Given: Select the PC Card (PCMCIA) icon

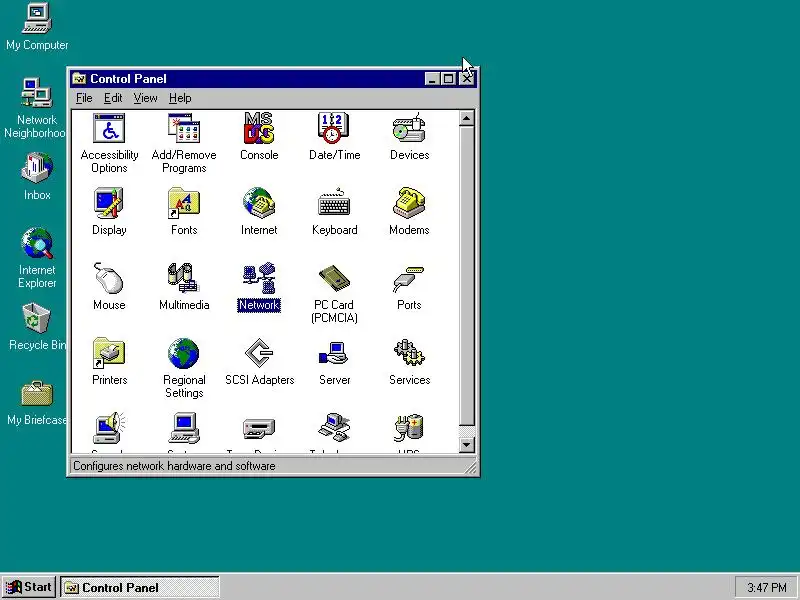Looking at the screenshot, I should (334, 279).
